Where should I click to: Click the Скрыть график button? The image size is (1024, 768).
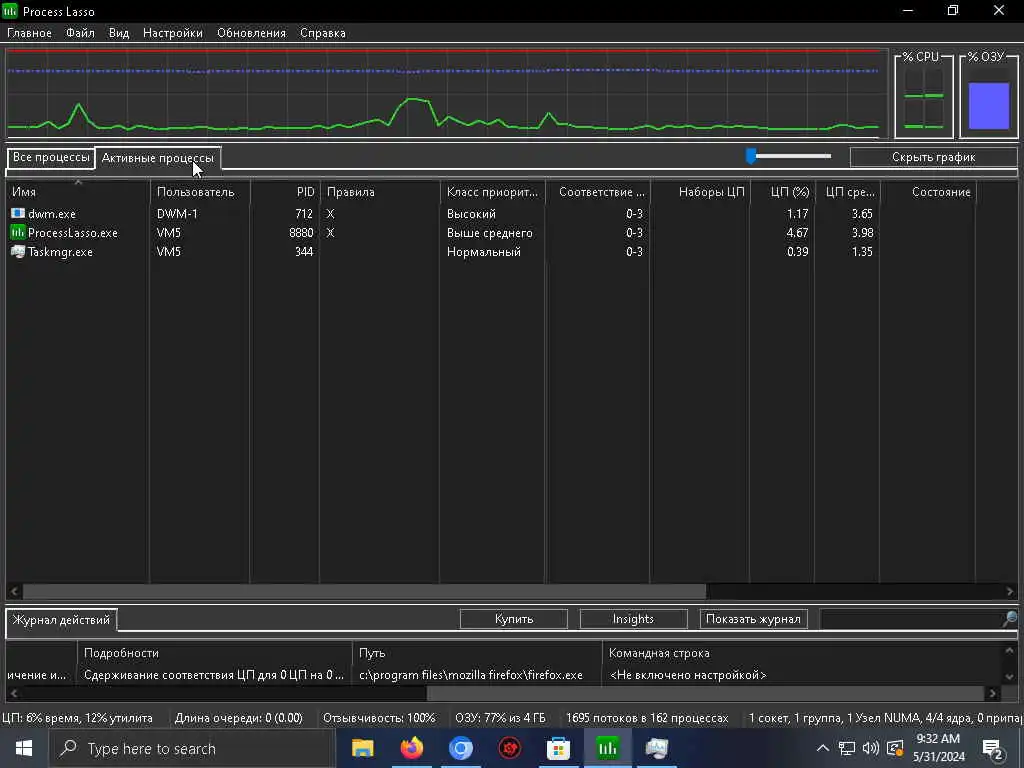[933, 157]
